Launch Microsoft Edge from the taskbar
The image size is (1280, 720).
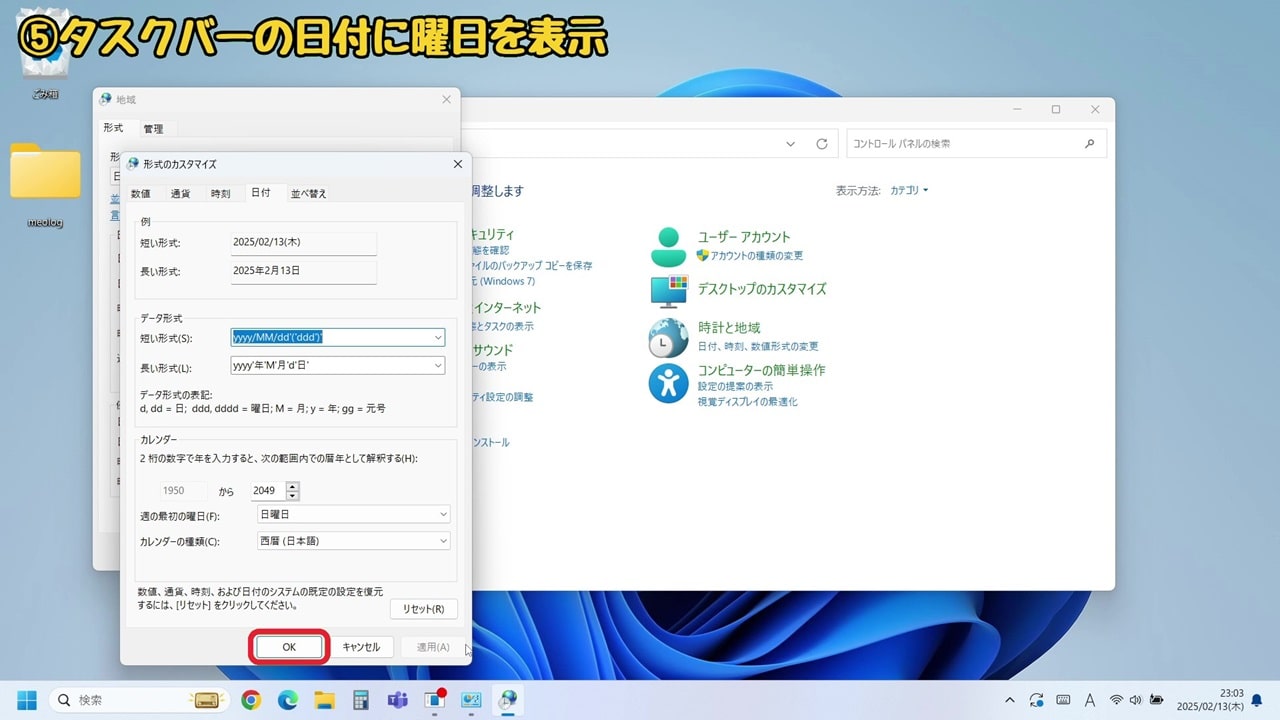pyautogui.click(x=287, y=700)
